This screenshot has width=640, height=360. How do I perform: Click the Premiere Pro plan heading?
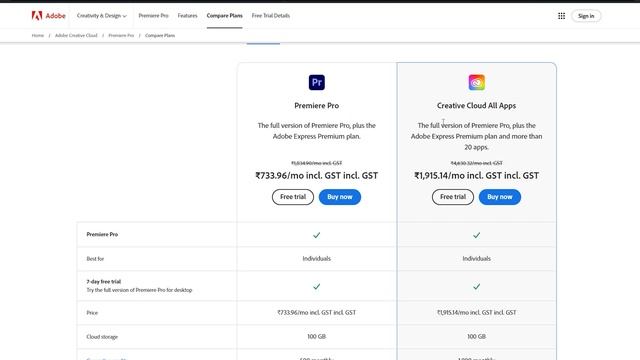[x=316, y=105]
